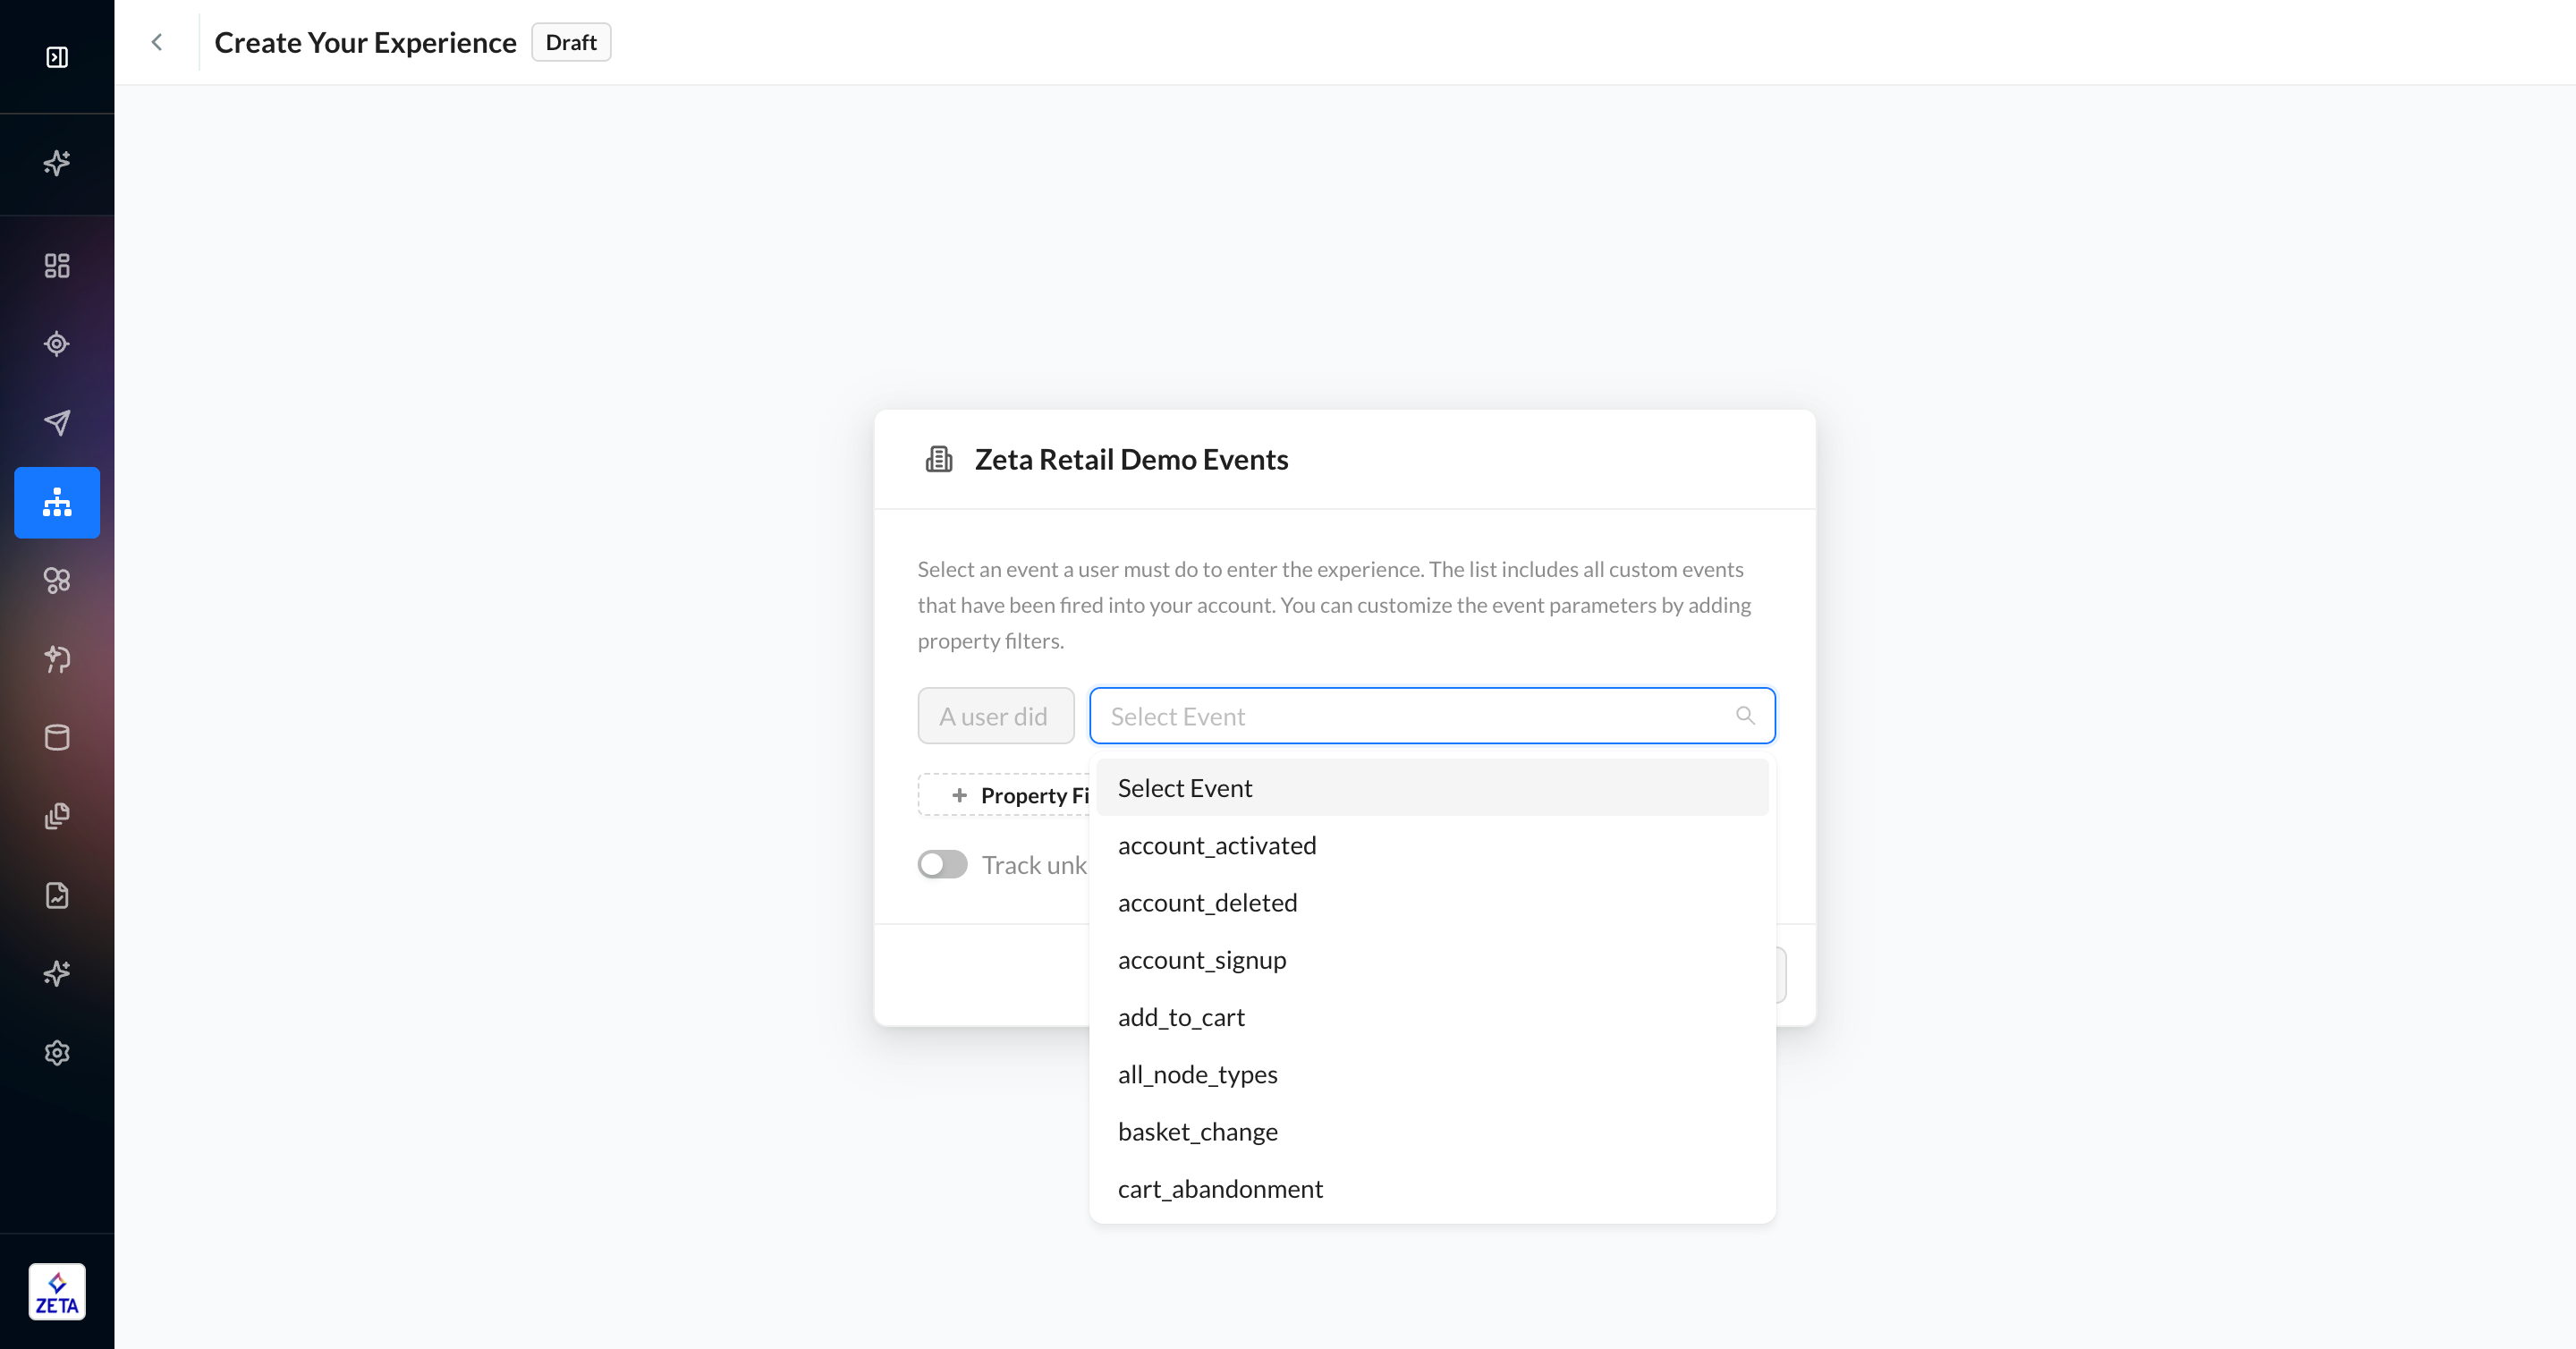This screenshot has height=1349, width=2576.
Task: Select cart_abandonment event option
Action: 1220,1189
